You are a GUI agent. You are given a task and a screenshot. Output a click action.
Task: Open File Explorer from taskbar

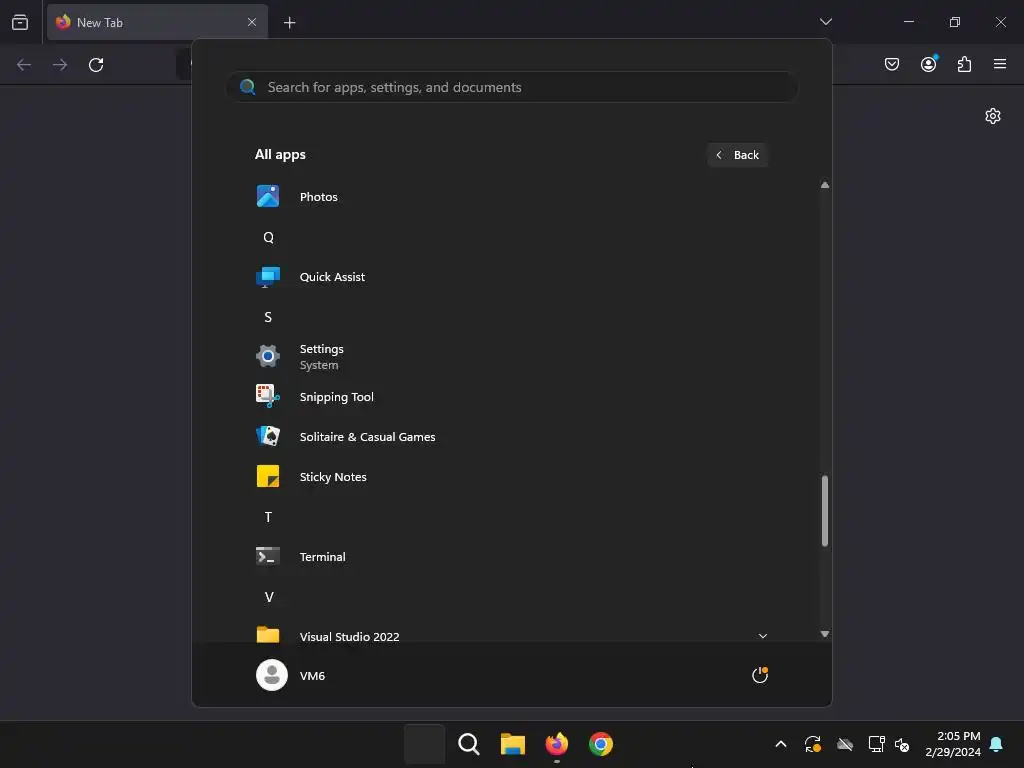click(x=513, y=744)
